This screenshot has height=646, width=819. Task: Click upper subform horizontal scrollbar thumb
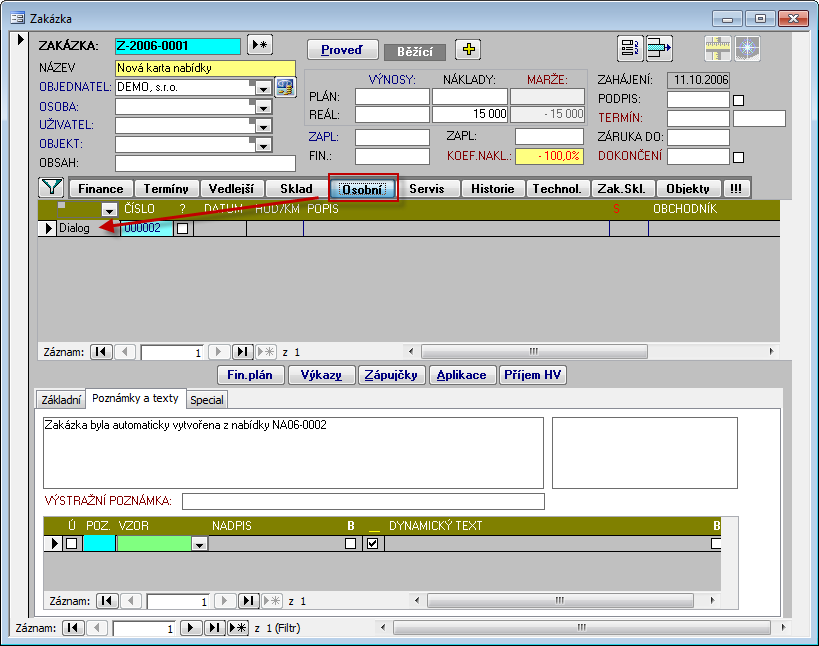(x=534, y=351)
